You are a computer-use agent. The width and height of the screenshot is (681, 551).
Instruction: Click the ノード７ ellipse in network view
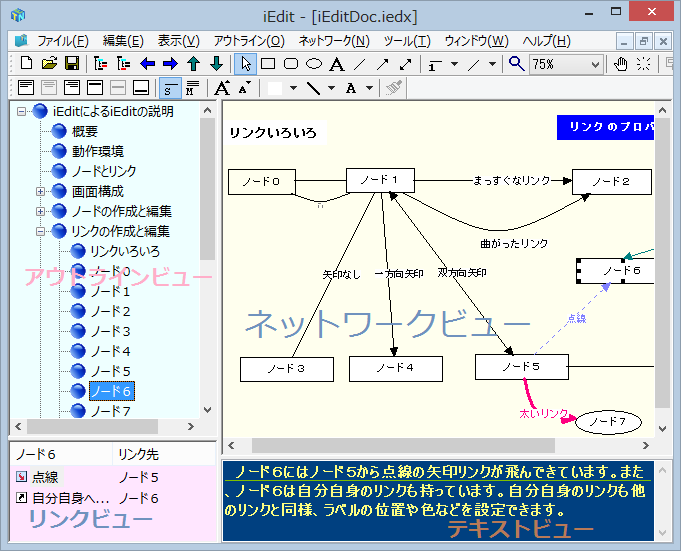tap(608, 422)
